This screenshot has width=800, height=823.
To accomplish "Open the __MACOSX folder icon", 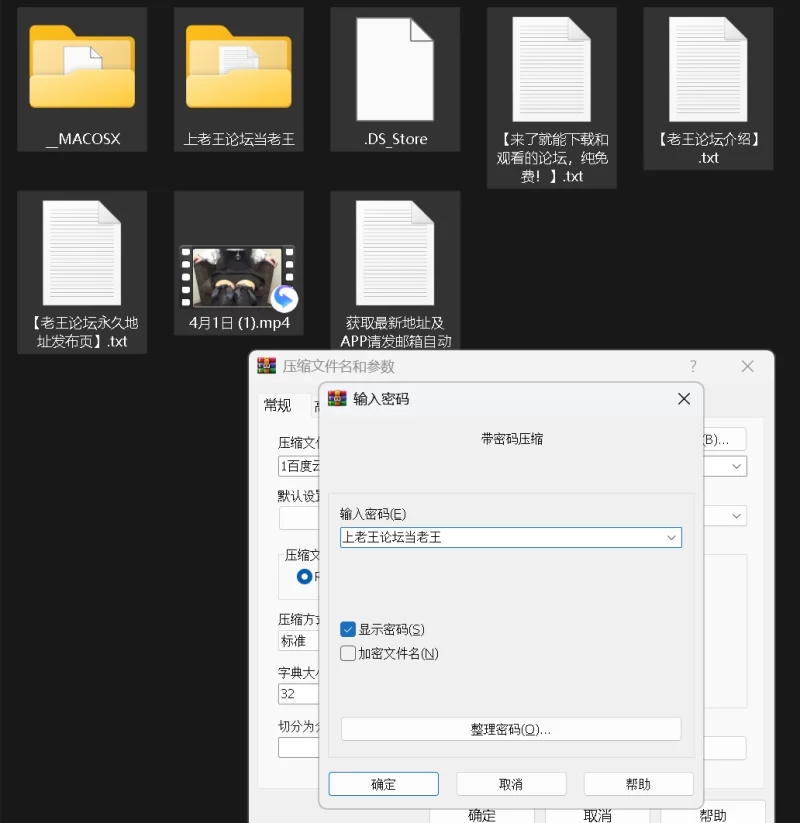I will click(x=82, y=68).
